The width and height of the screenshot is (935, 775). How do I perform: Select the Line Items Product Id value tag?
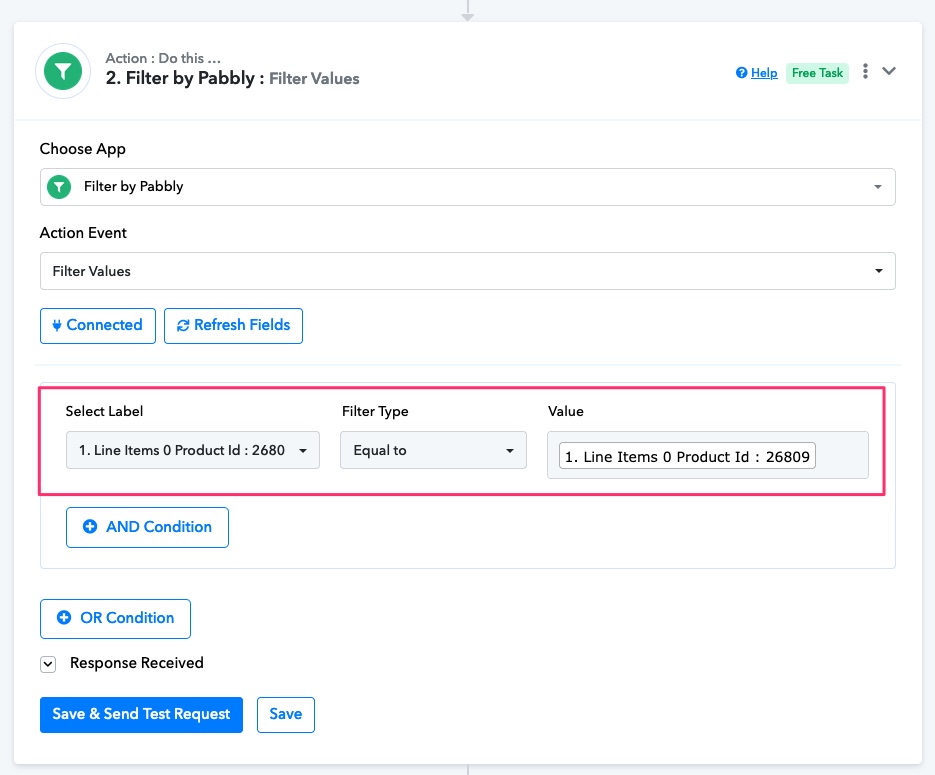click(687, 456)
